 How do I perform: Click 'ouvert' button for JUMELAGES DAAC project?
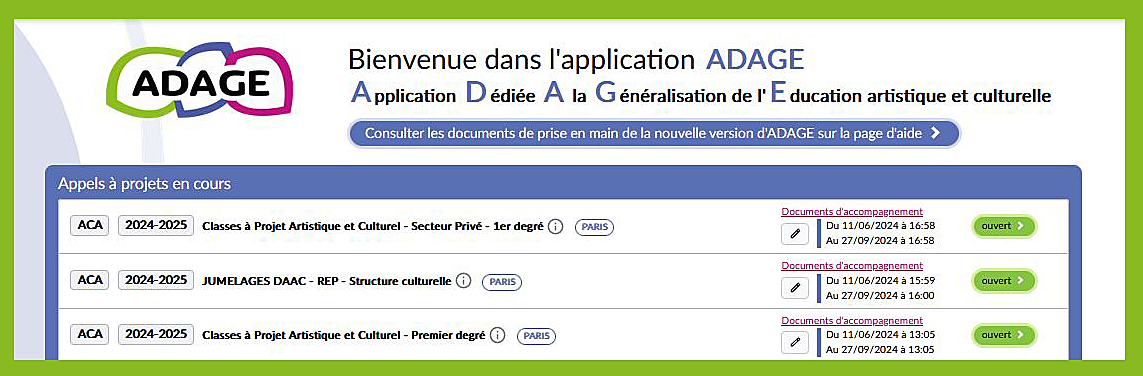click(x=1003, y=281)
